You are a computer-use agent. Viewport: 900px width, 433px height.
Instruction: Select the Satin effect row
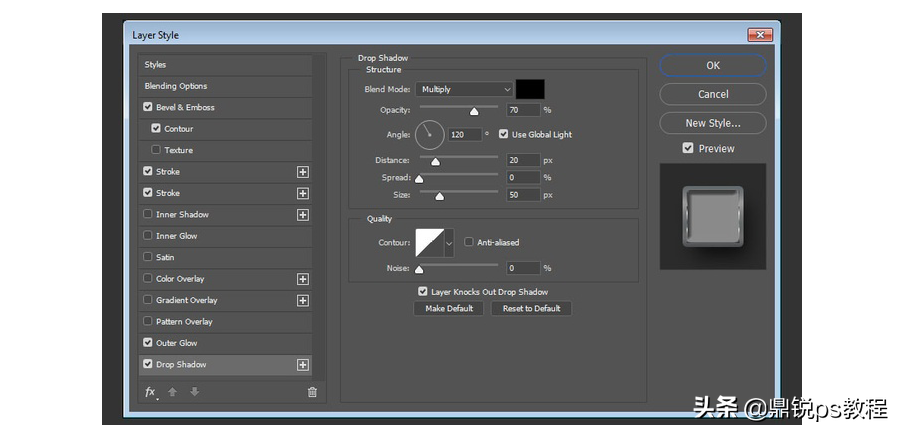tap(225, 257)
